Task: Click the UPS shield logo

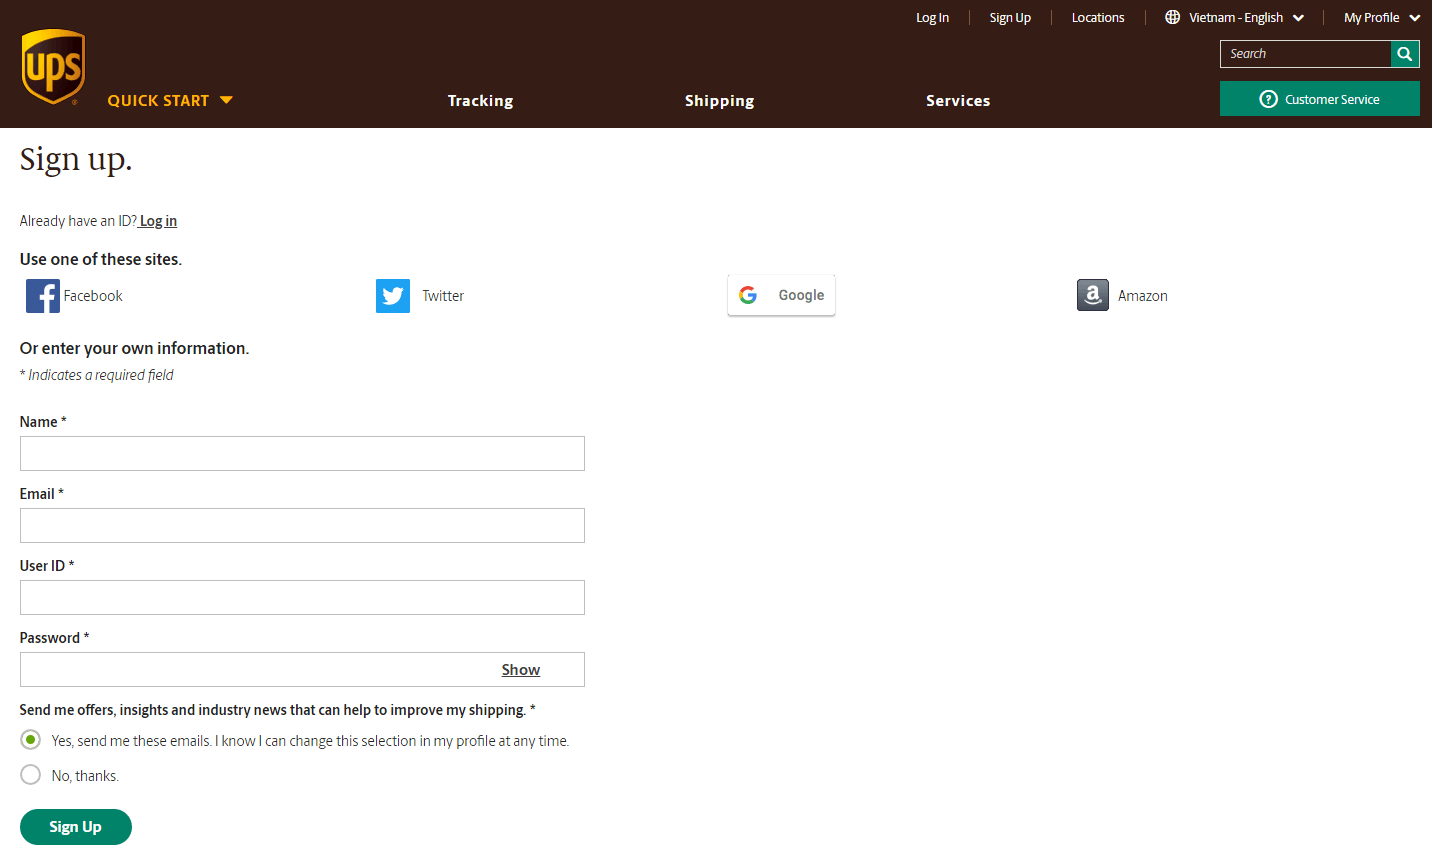Action: [x=53, y=67]
